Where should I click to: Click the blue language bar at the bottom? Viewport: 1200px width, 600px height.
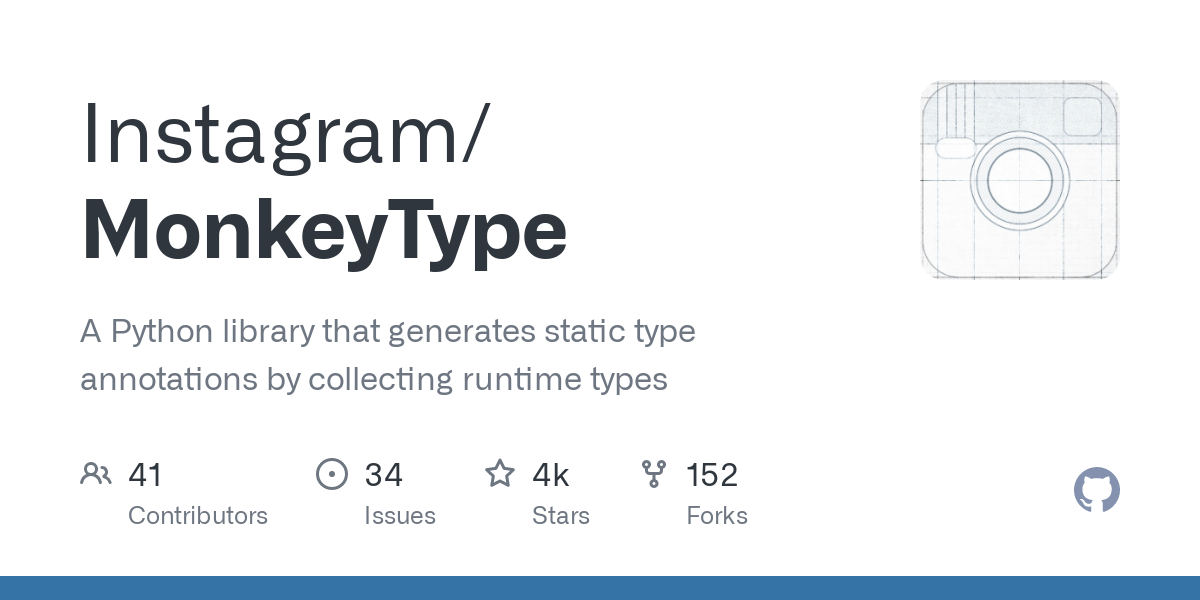coord(600,588)
